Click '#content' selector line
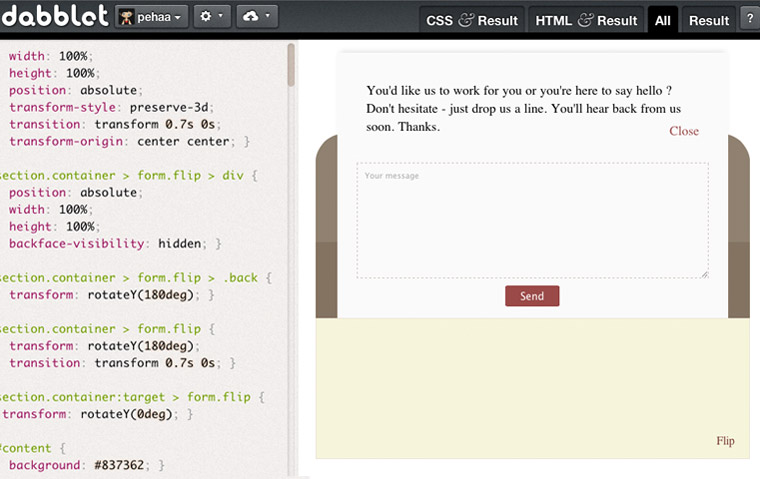 click(25, 448)
